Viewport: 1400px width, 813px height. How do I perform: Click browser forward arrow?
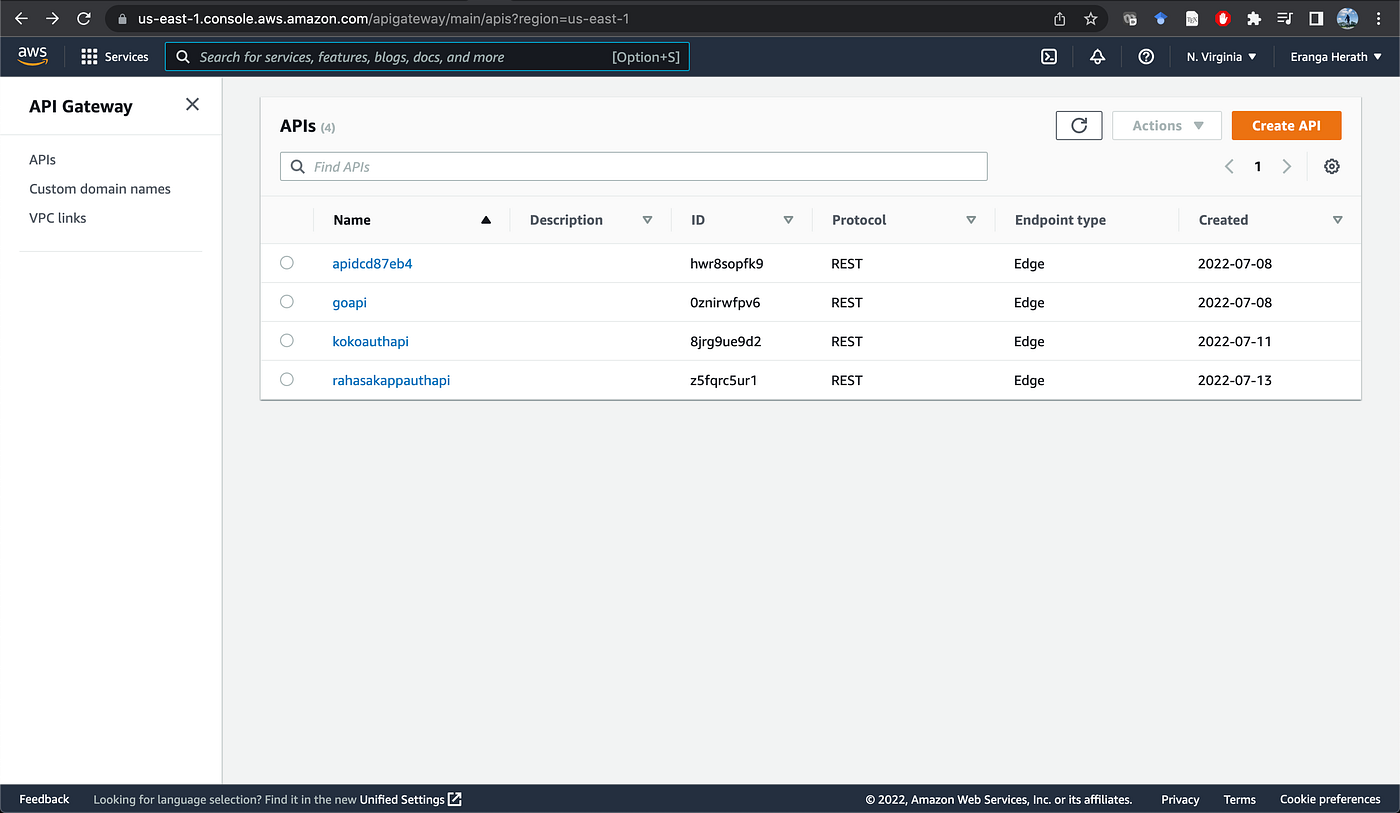[x=52, y=18]
